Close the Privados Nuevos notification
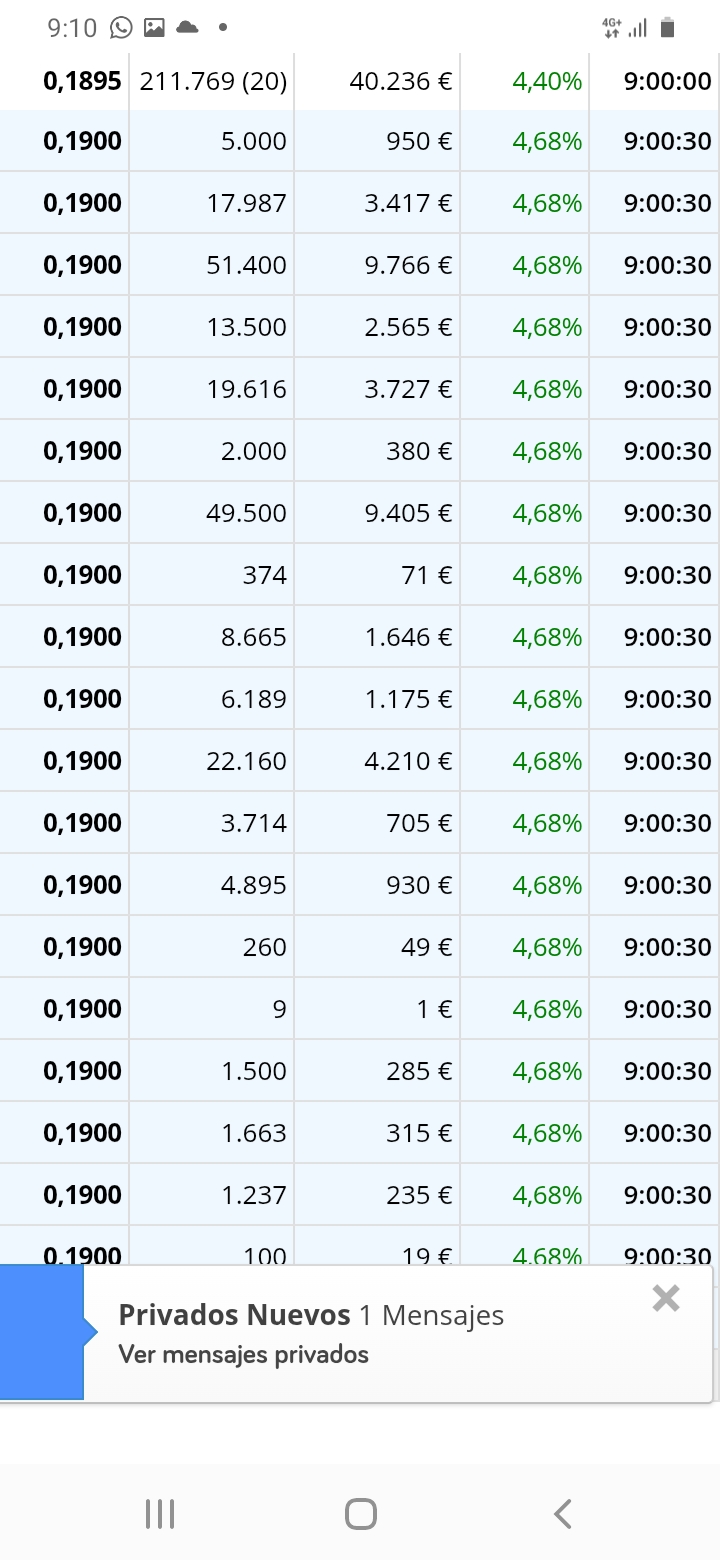Image resolution: width=720 pixels, height=1560 pixels. 666,1298
